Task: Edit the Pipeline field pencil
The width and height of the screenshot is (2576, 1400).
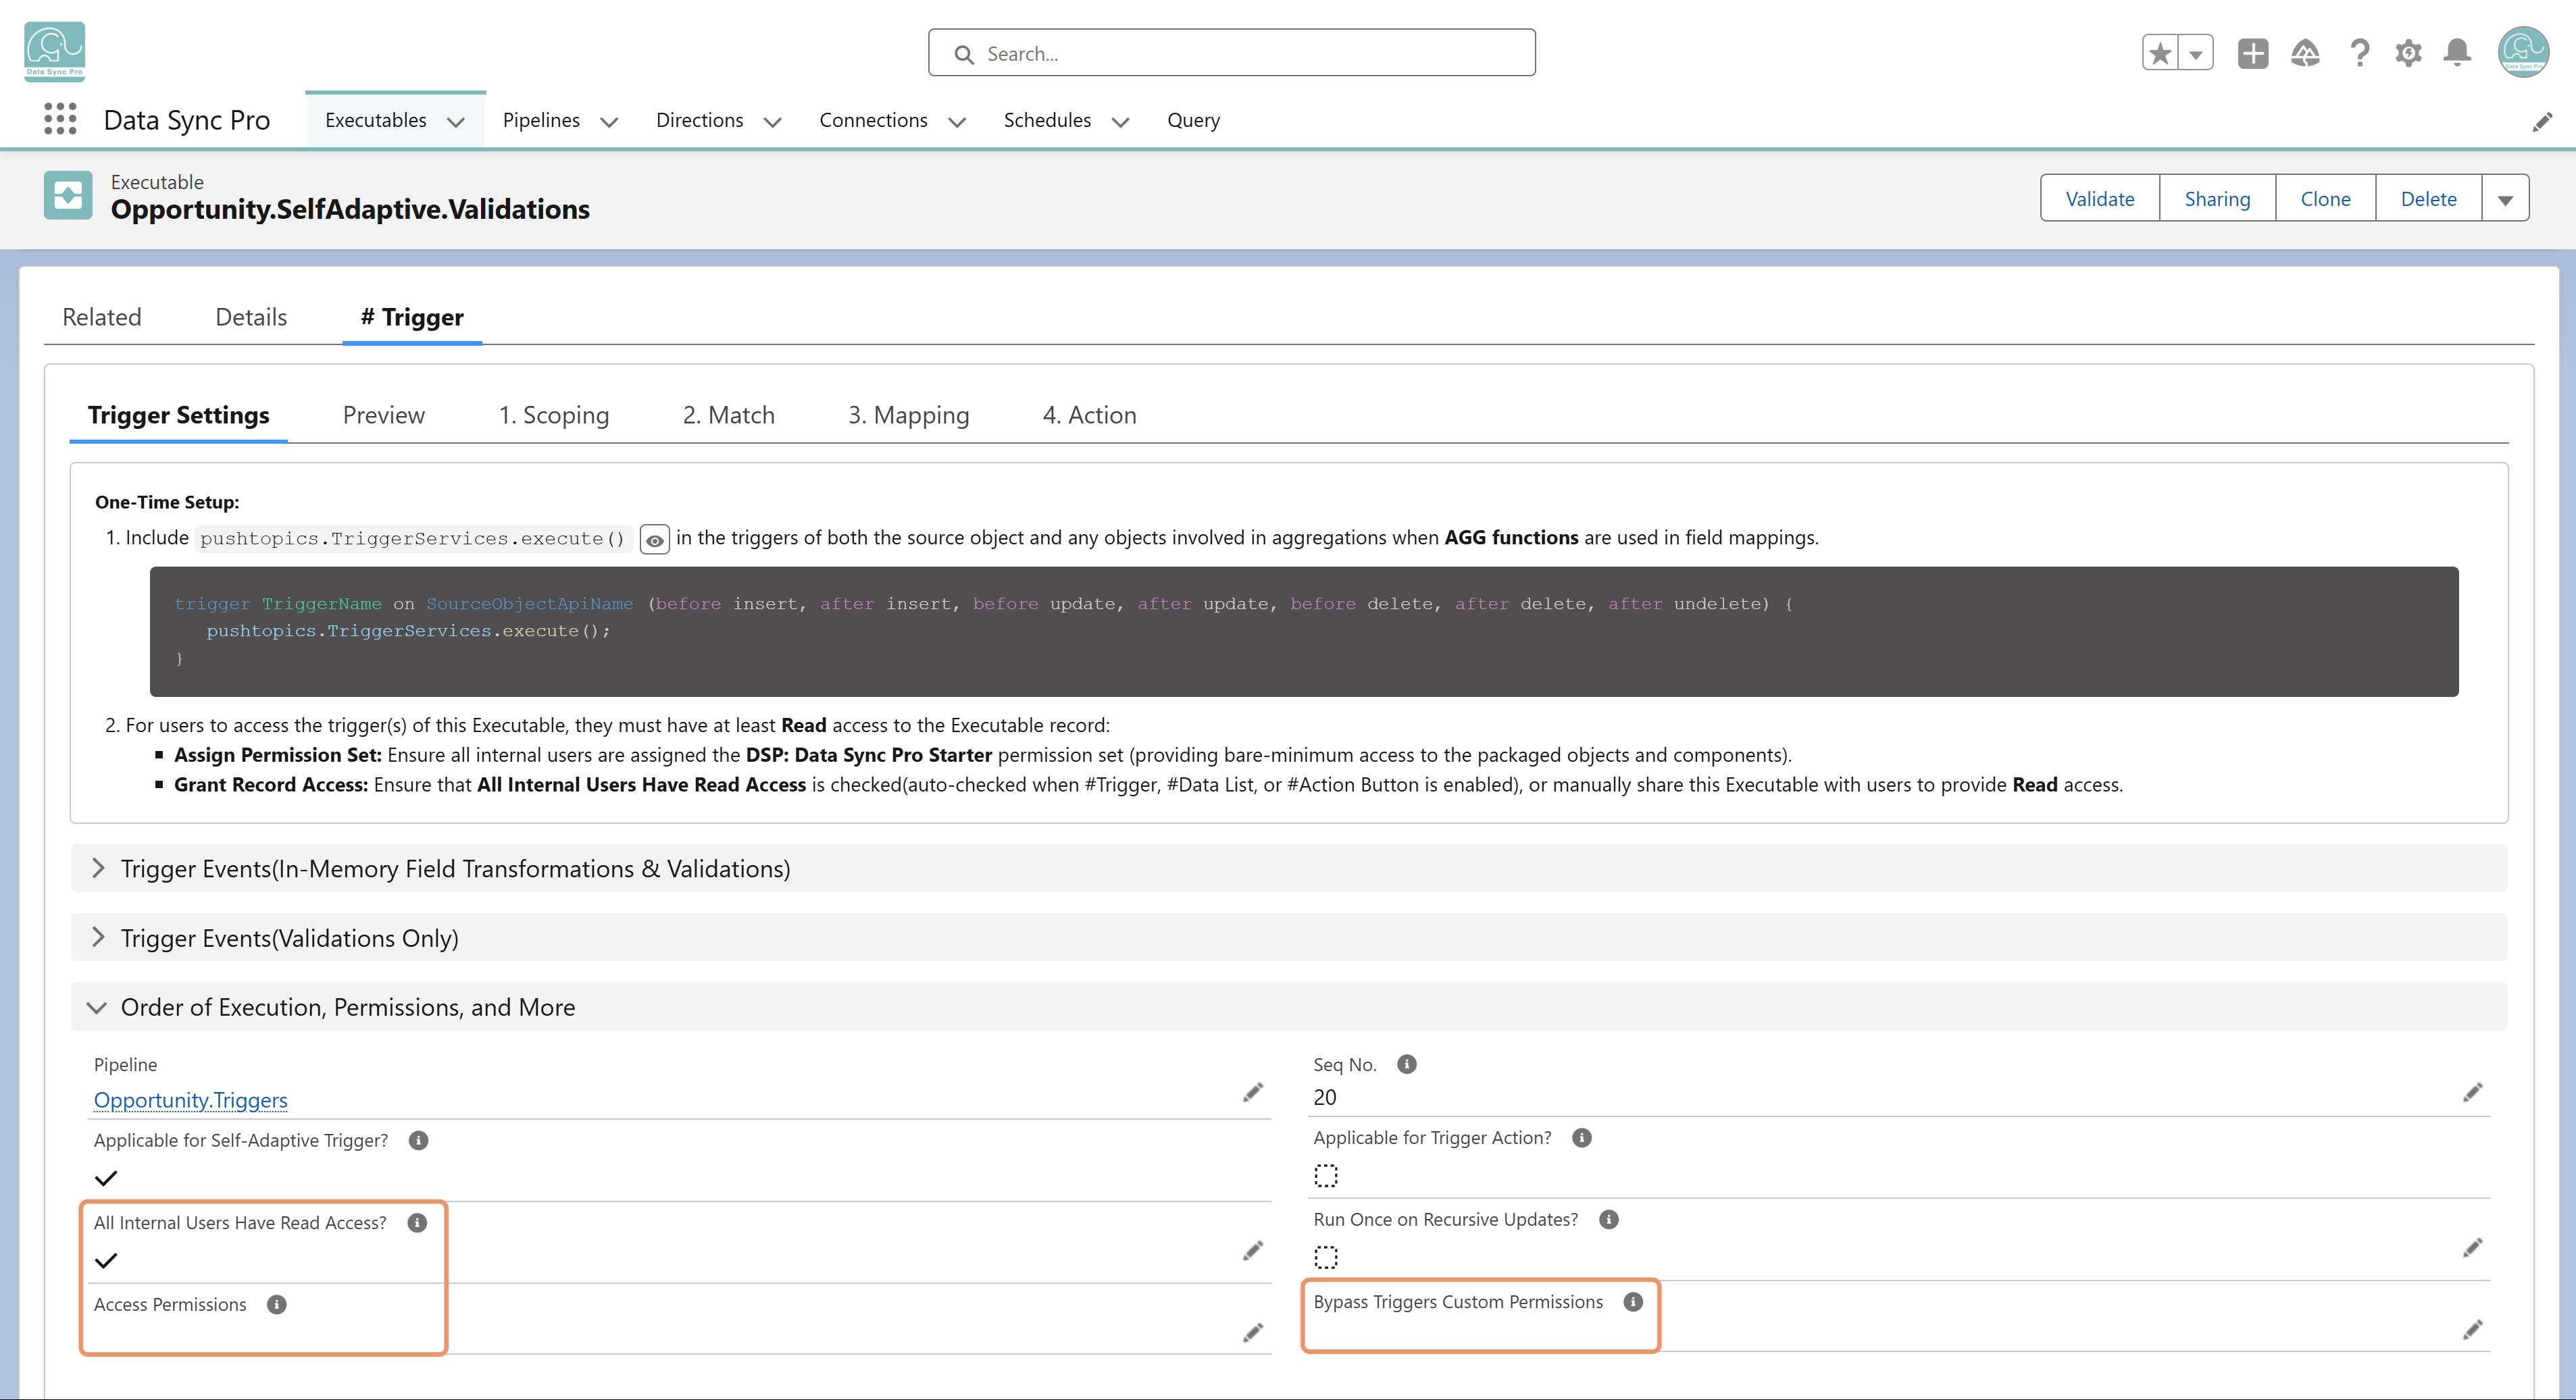Action: click(x=1253, y=1092)
